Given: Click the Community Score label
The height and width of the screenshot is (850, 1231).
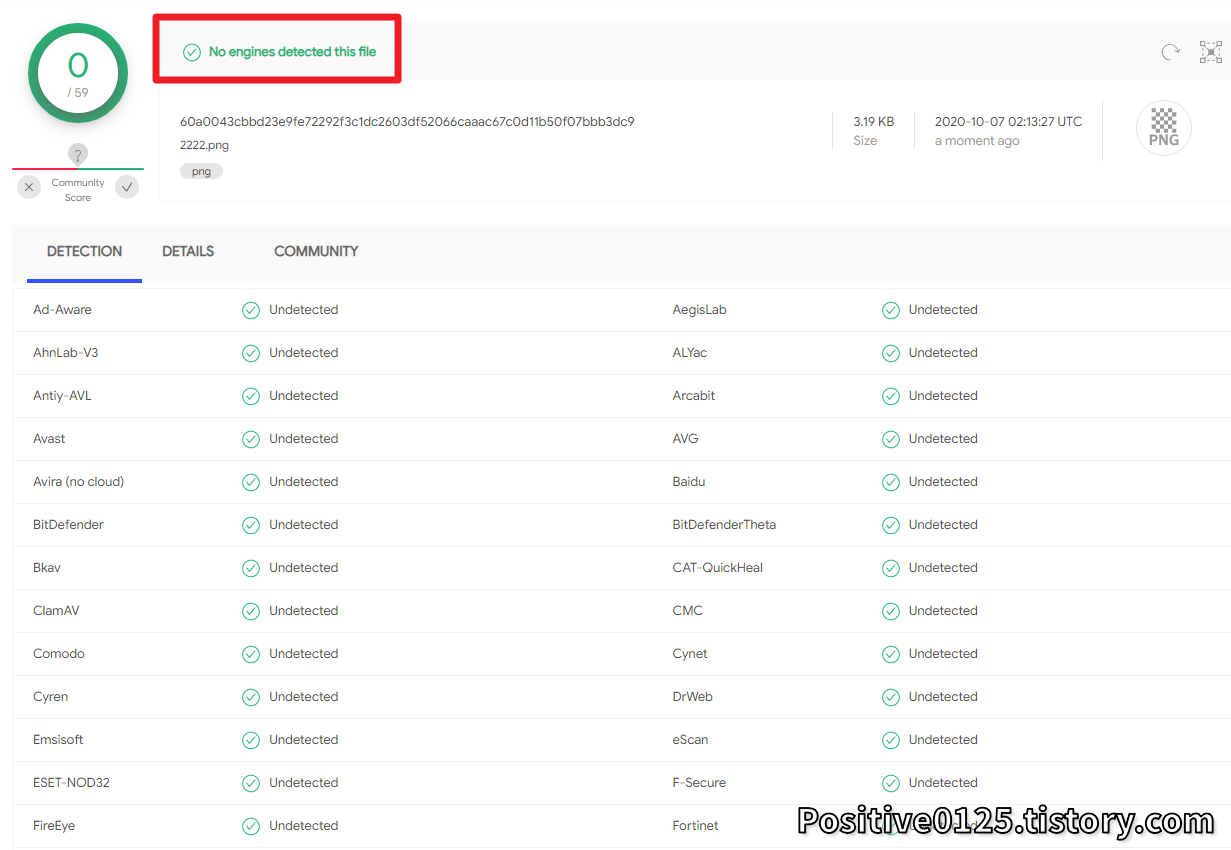Looking at the screenshot, I should [x=78, y=190].
